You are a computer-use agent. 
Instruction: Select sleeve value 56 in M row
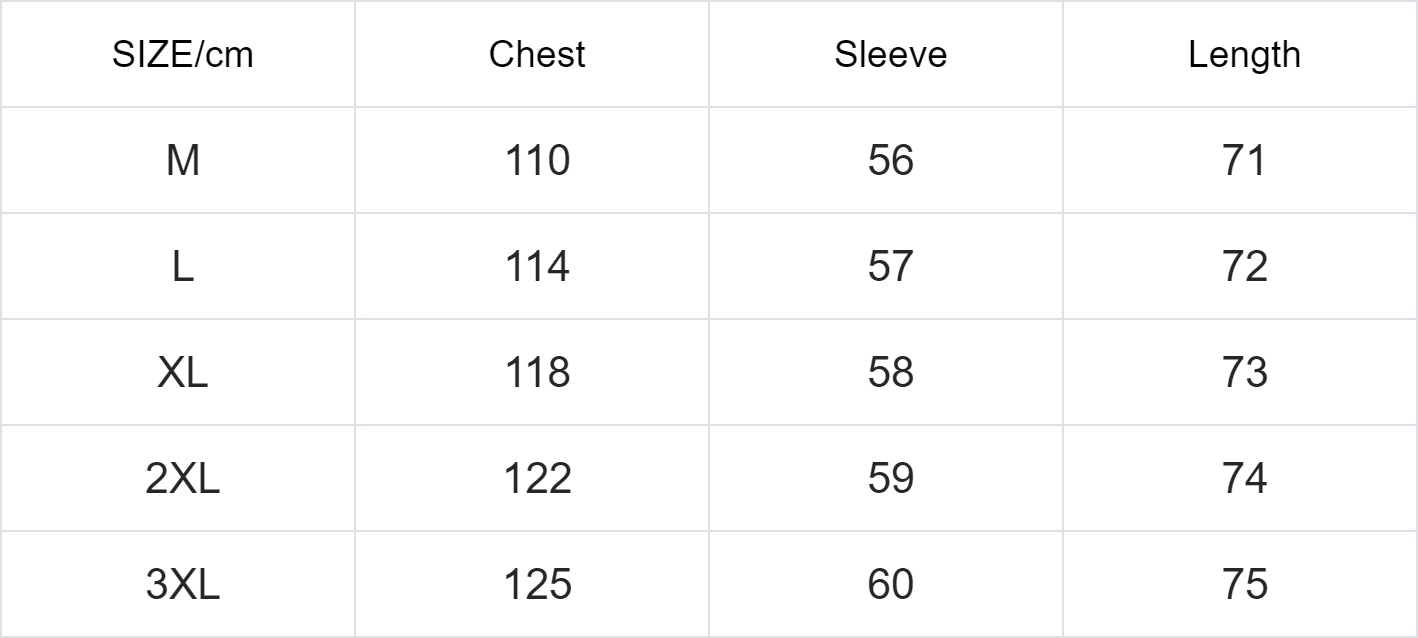890,160
